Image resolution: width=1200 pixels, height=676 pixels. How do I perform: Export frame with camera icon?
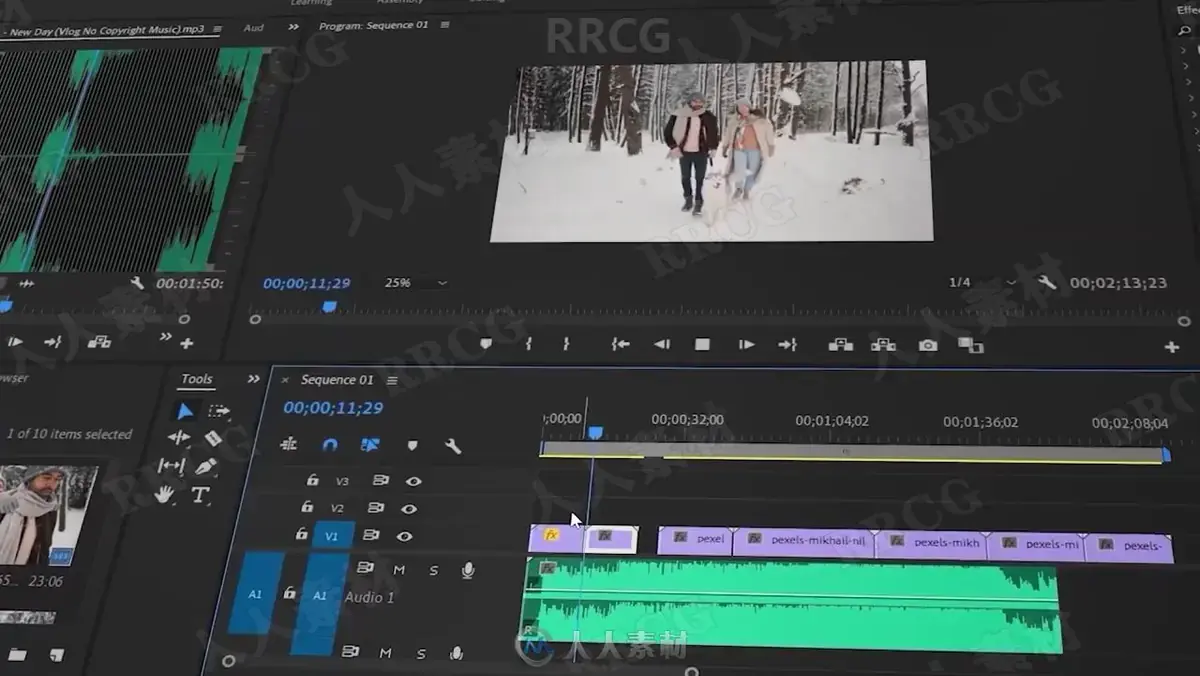coord(928,345)
